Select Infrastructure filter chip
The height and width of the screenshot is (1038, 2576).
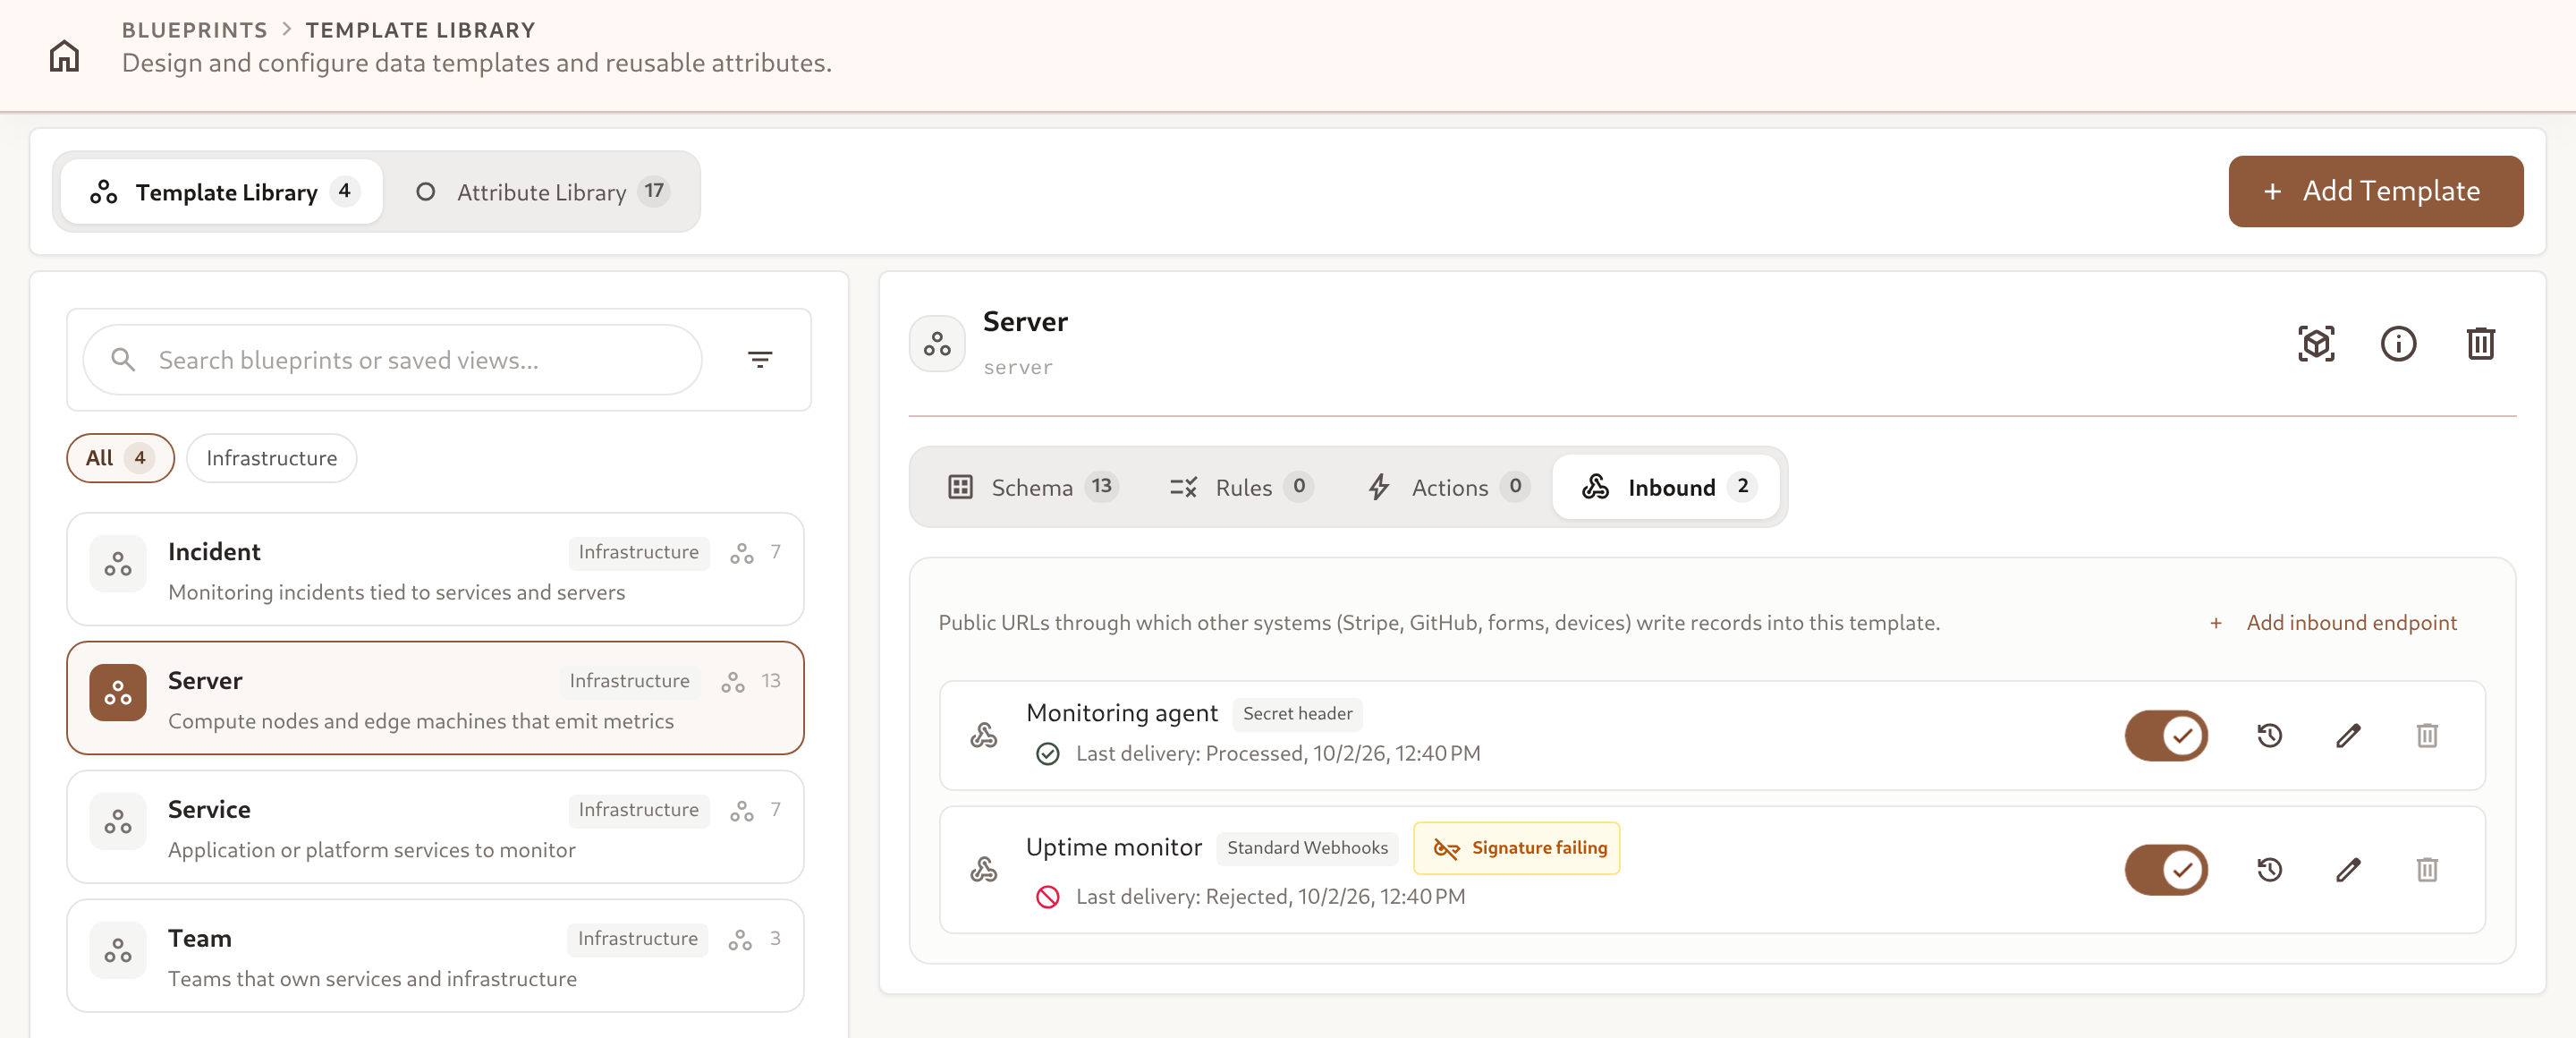271,458
